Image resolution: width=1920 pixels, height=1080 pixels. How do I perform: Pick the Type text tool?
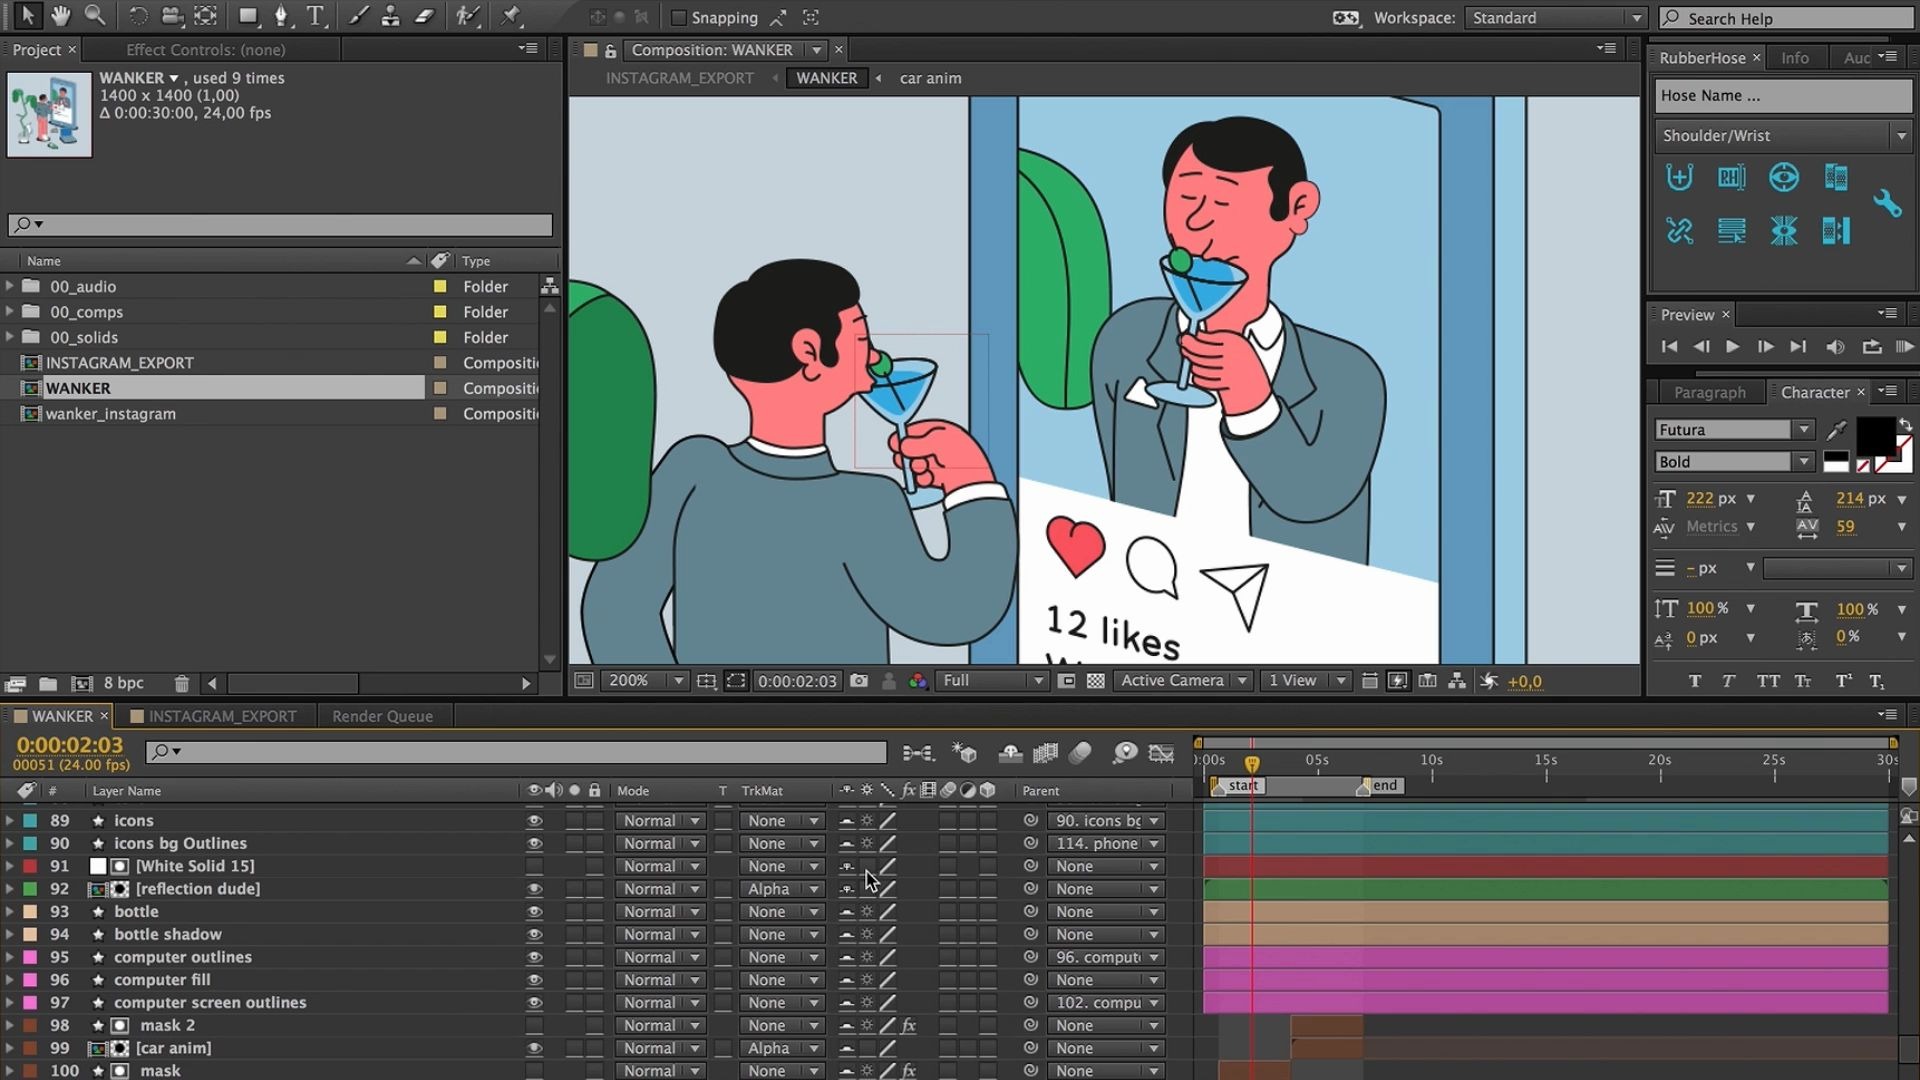point(315,16)
